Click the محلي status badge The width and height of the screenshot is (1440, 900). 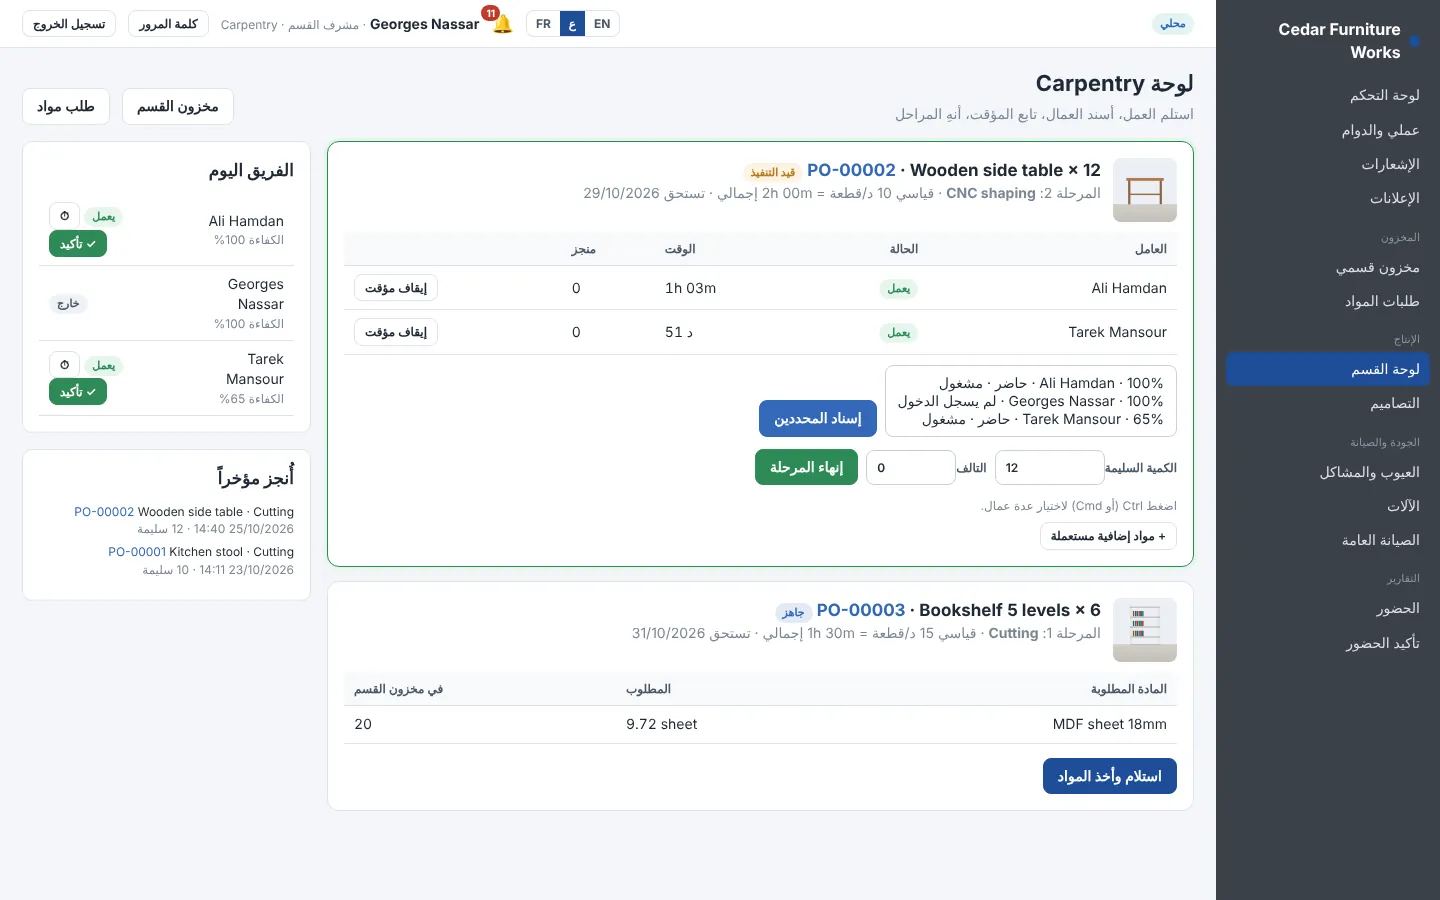[x=1173, y=24]
